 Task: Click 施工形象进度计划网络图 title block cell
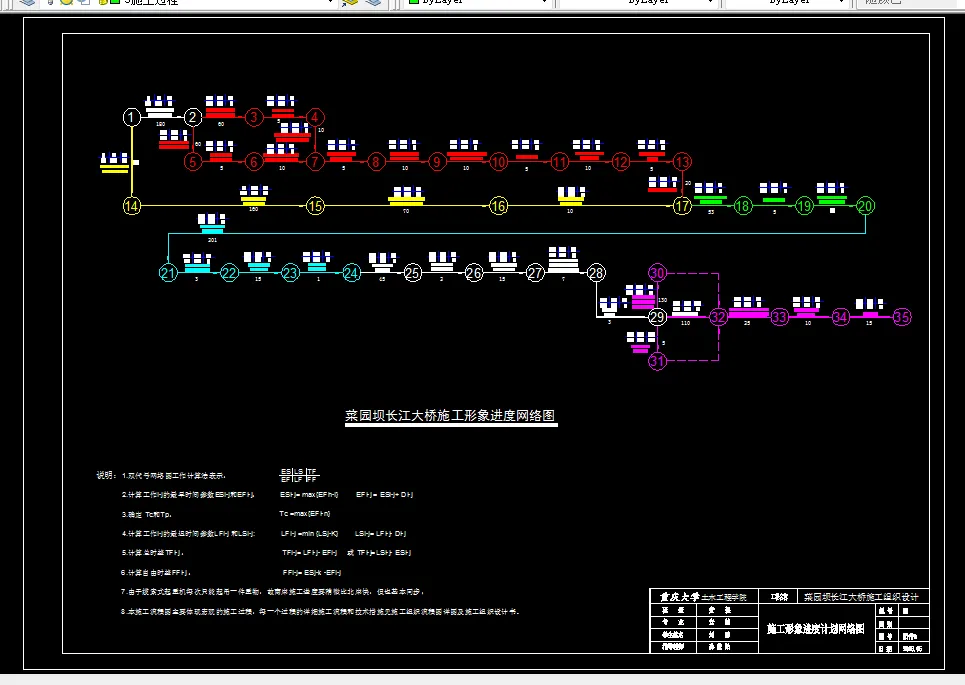(x=815, y=628)
